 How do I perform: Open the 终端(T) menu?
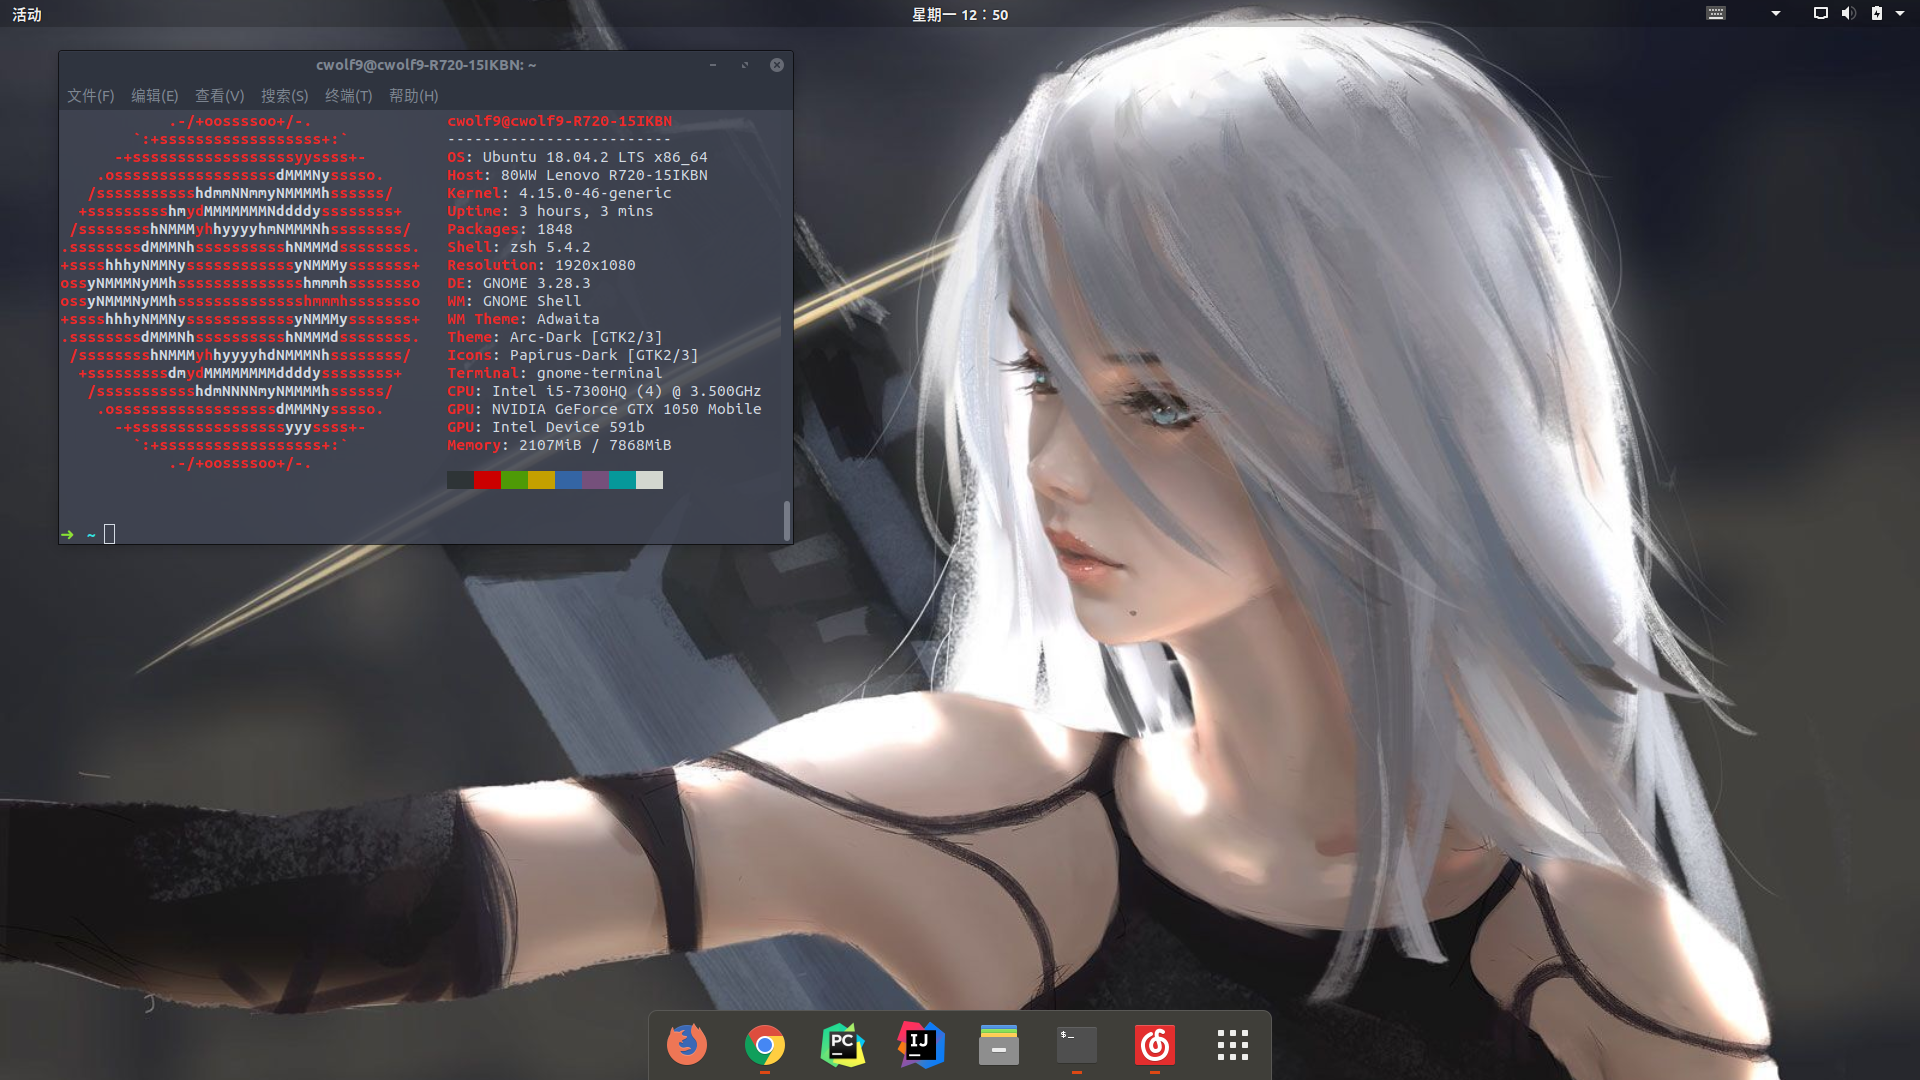coord(349,96)
